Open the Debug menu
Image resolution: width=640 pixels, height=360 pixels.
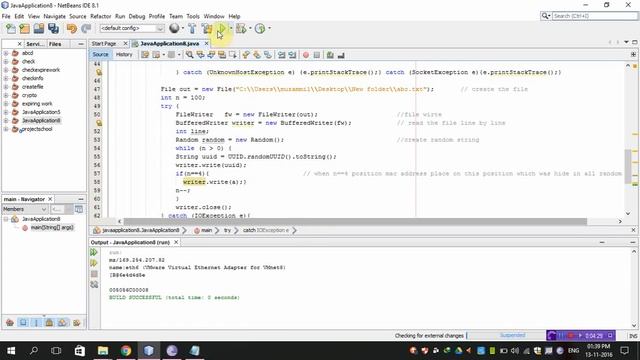(x=137, y=16)
